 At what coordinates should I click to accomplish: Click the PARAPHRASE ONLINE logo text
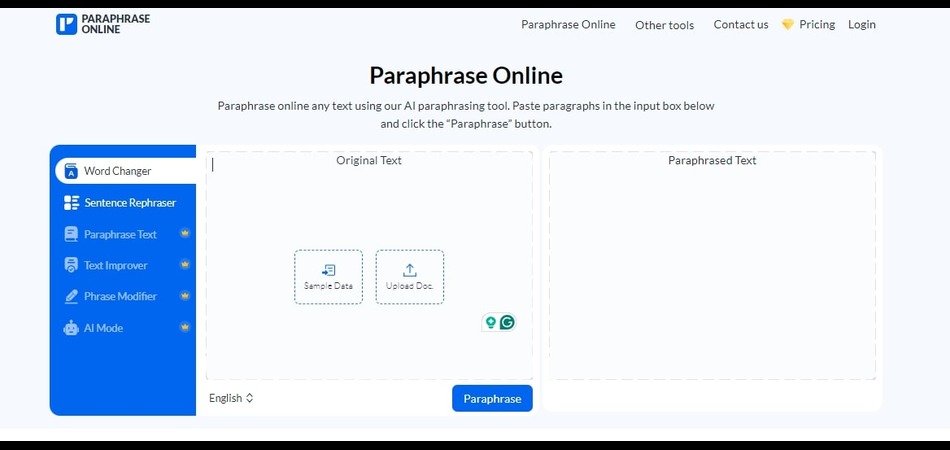pyautogui.click(x=116, y=24)
